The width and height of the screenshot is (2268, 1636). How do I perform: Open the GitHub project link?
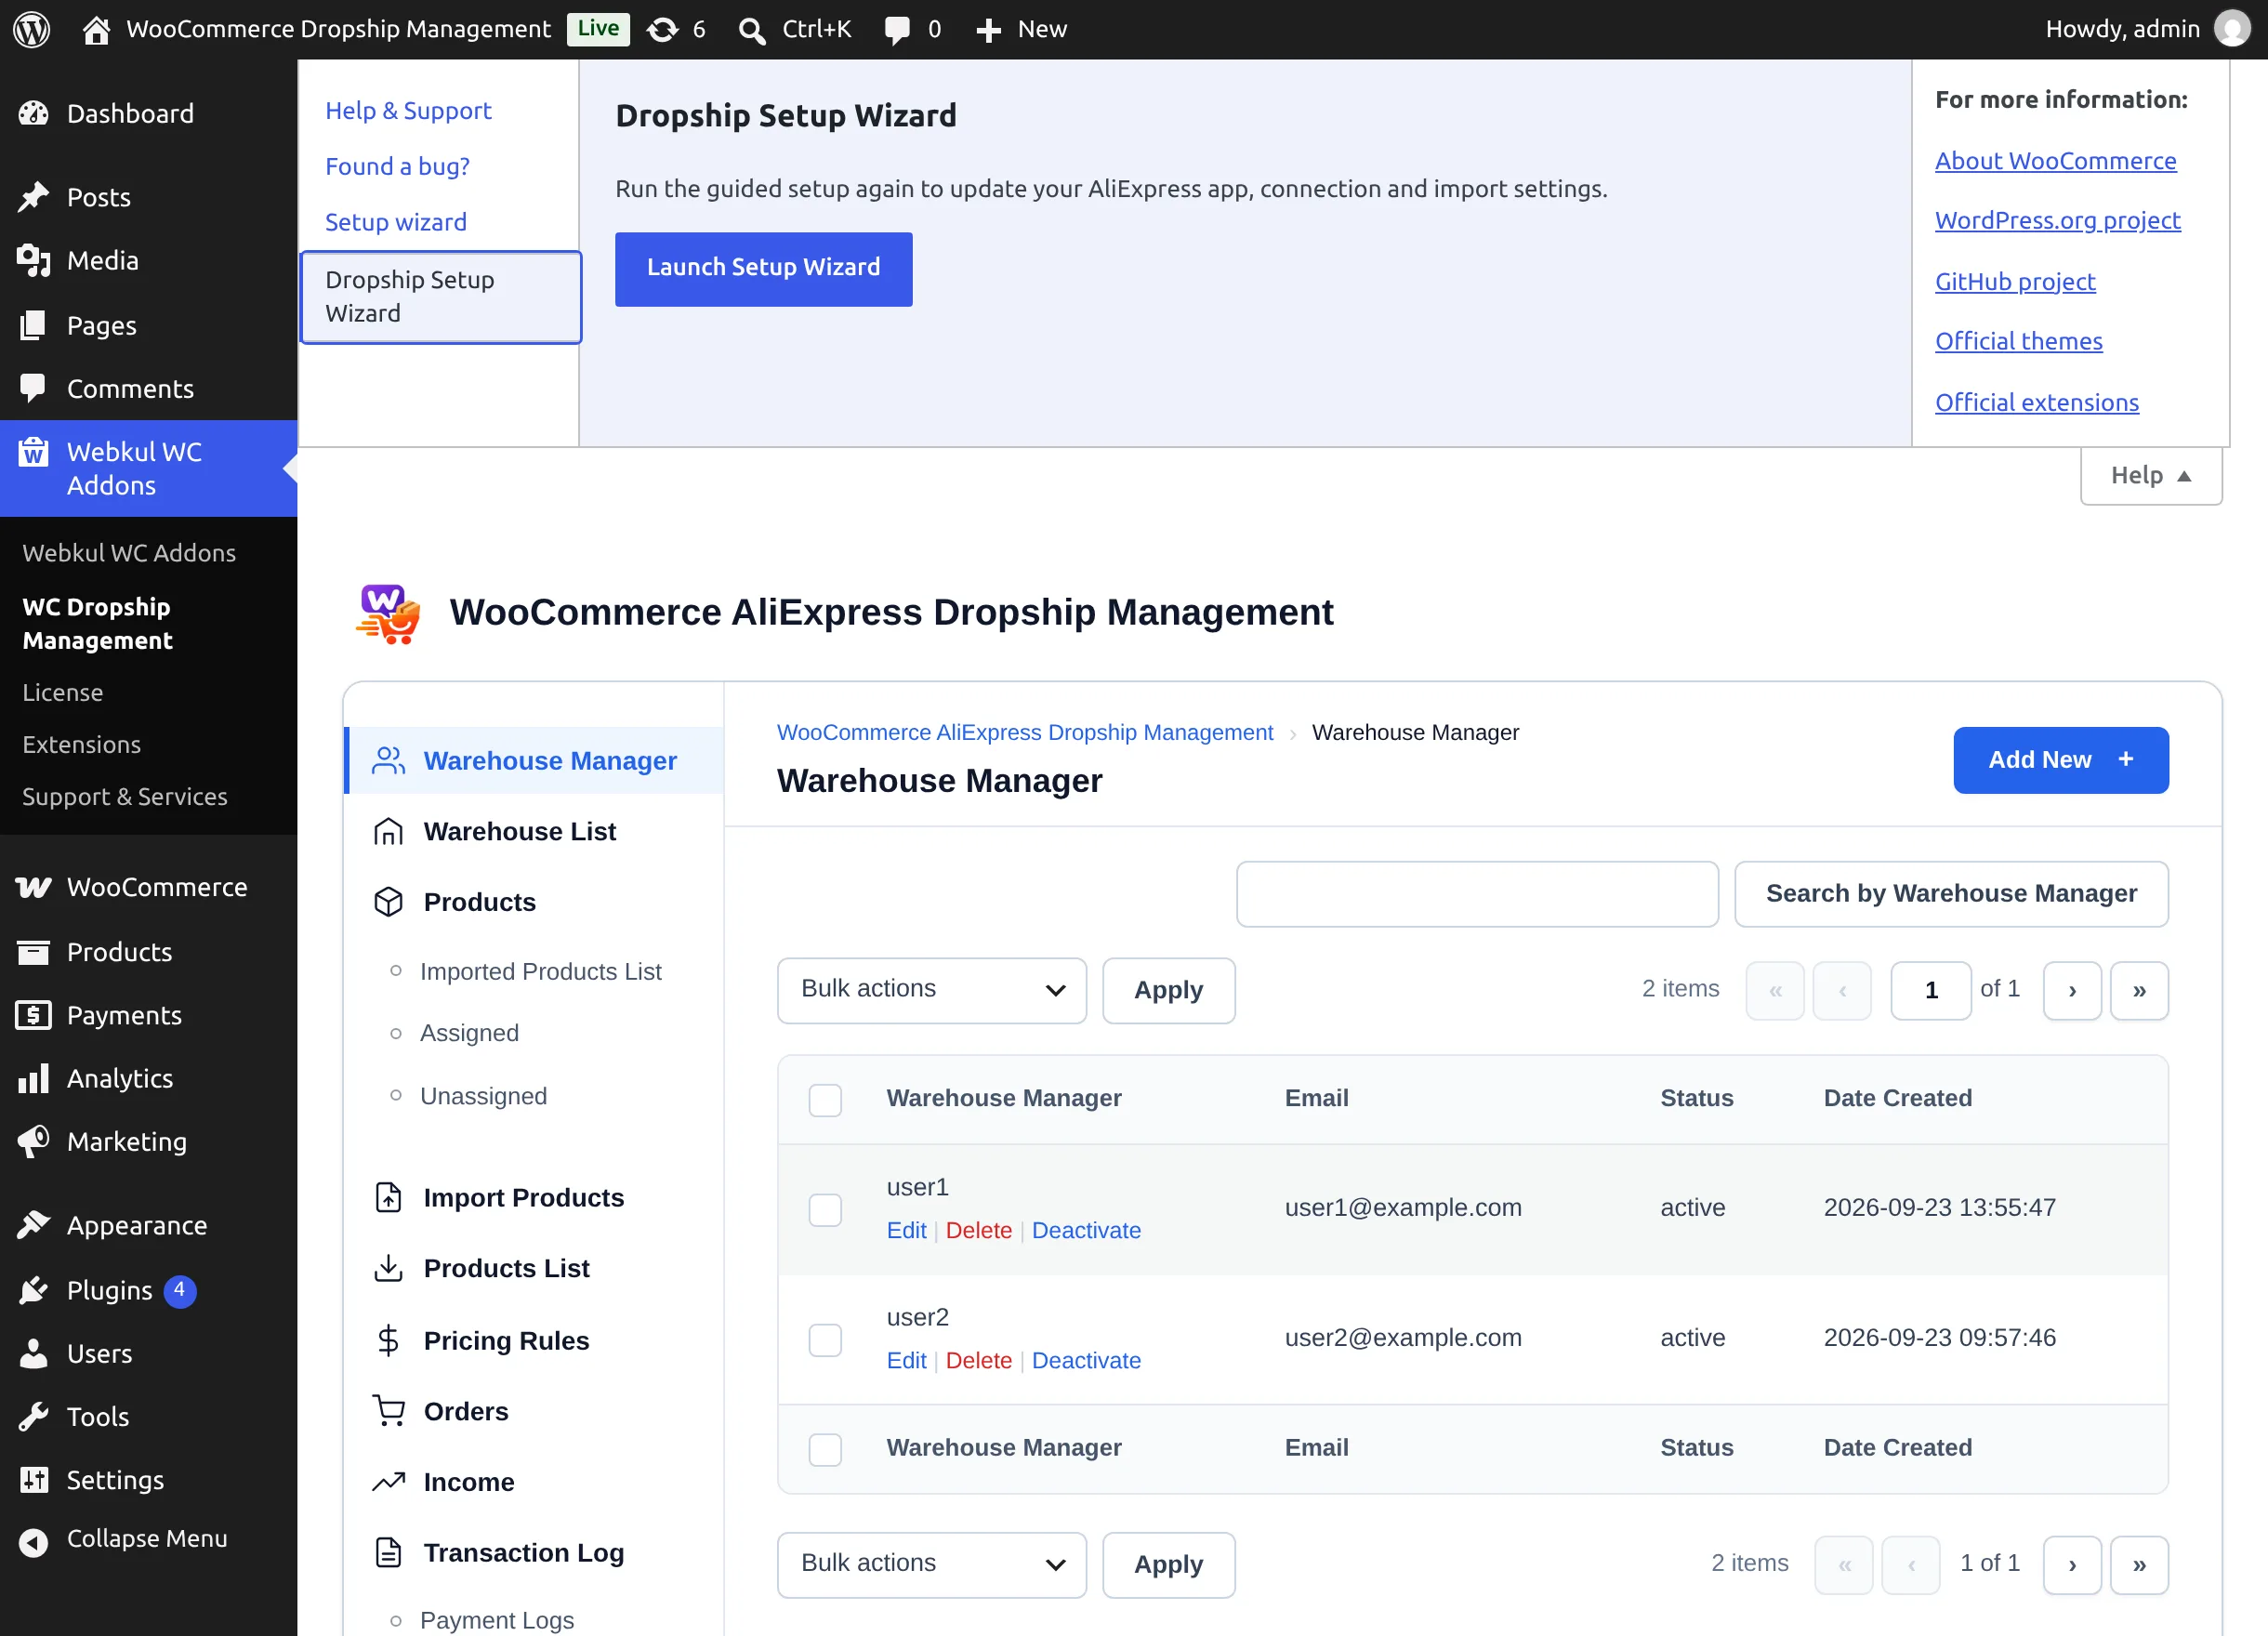coord(2015,281)
